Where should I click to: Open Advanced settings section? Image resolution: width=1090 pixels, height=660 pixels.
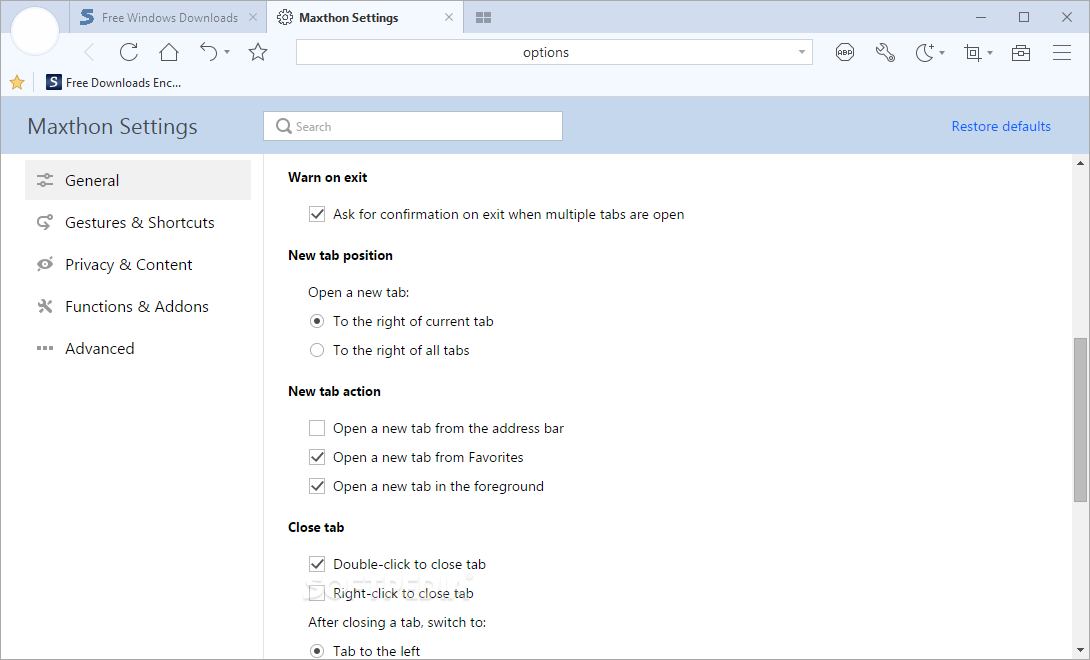click(138, 348)
